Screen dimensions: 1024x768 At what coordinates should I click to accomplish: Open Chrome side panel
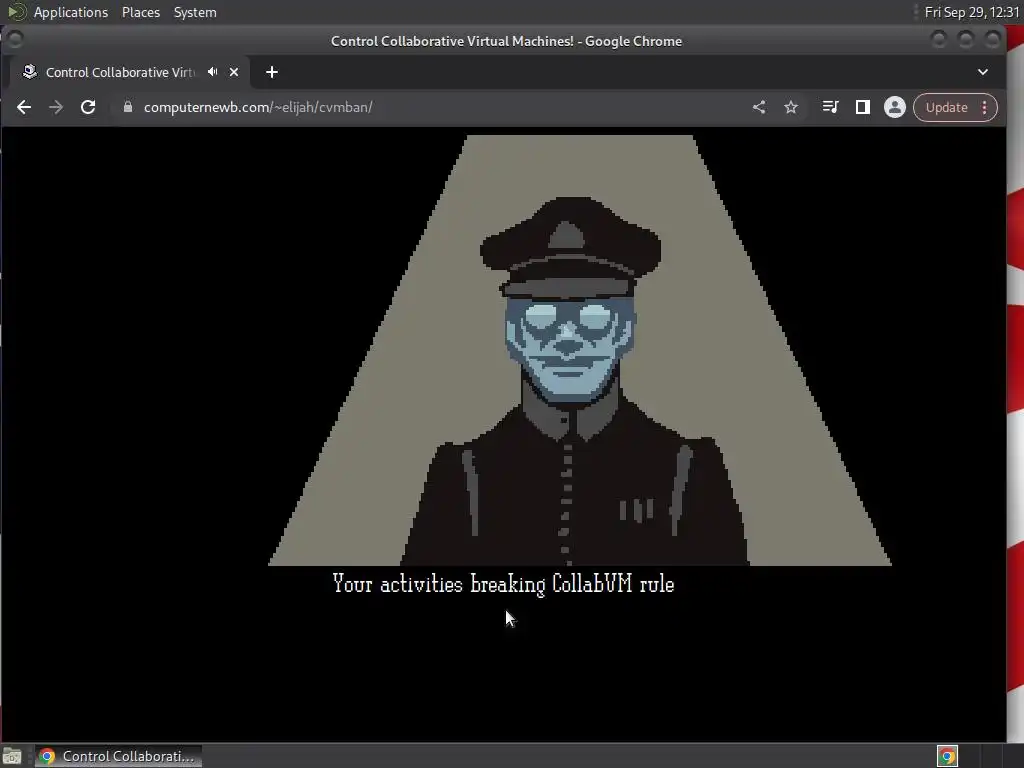pyautogui.click(x=863, y=107)
